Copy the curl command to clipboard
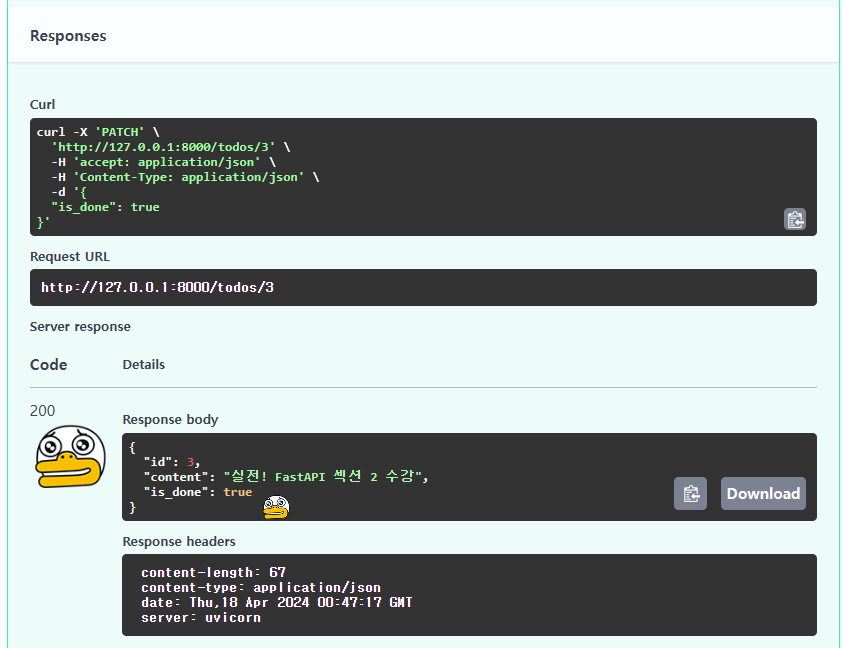Viewport: 844px width, 648px height. [794, 219]
